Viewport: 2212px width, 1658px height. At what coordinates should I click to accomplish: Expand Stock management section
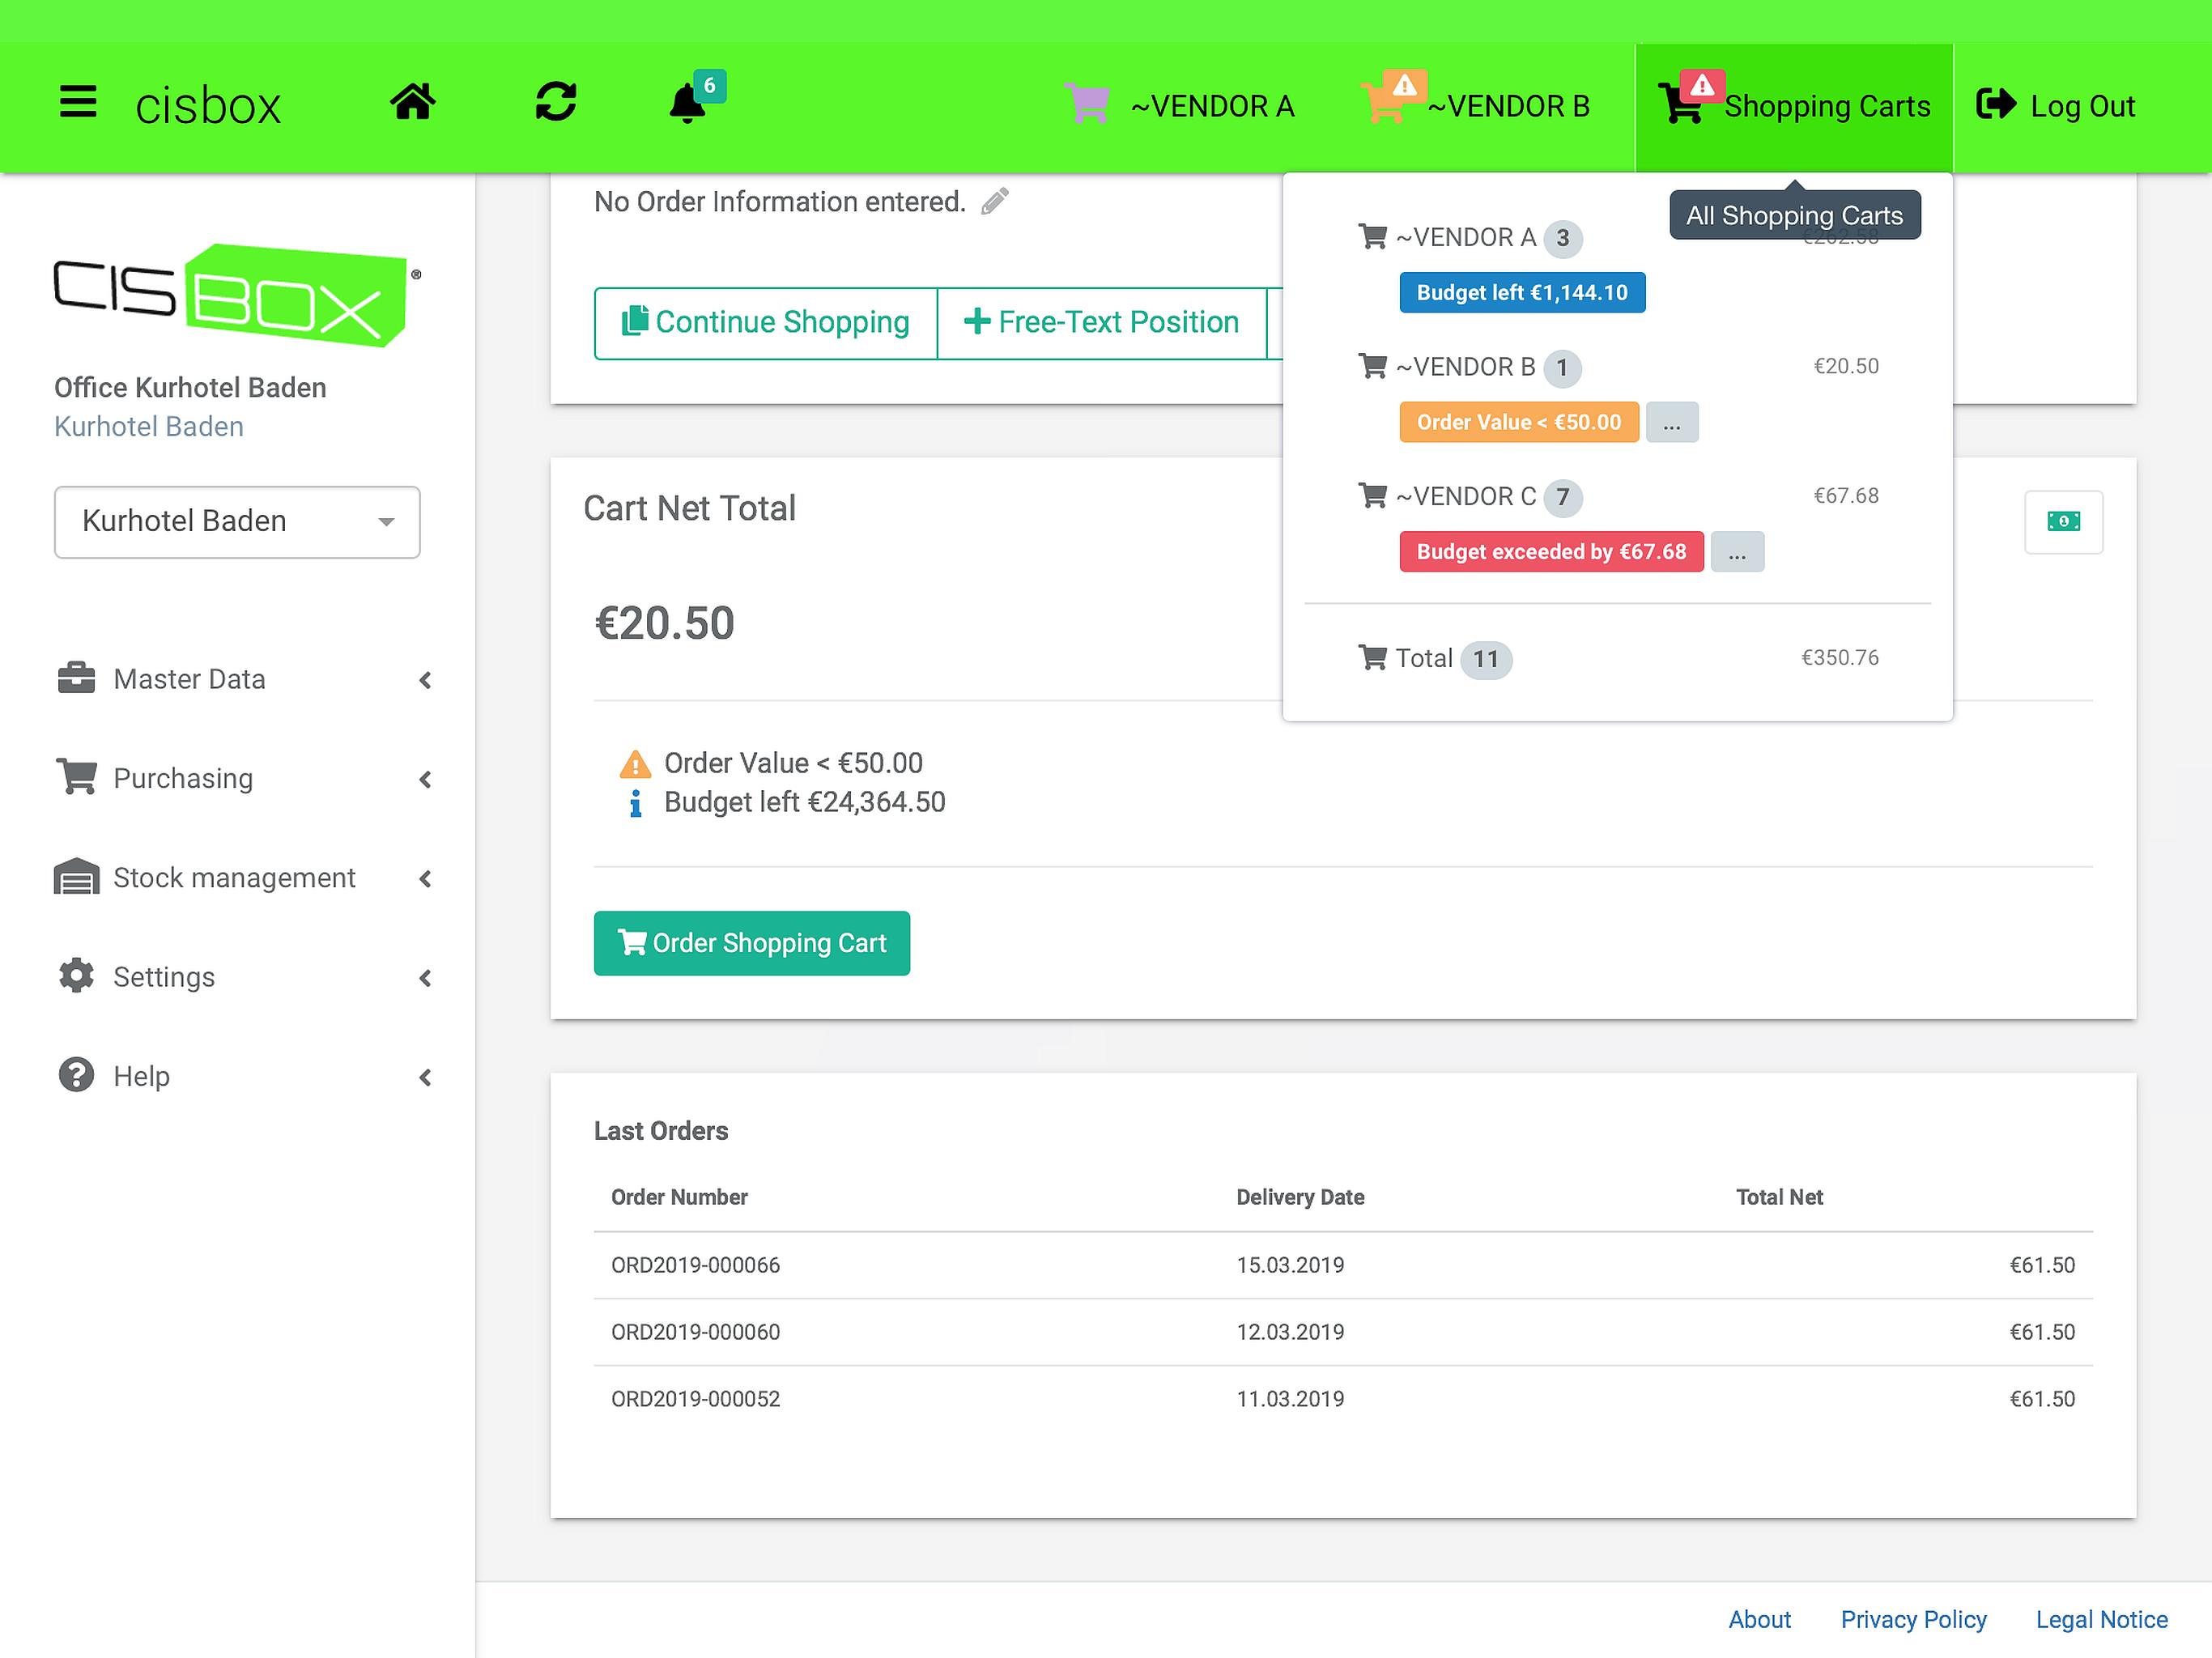coord(245,877)
